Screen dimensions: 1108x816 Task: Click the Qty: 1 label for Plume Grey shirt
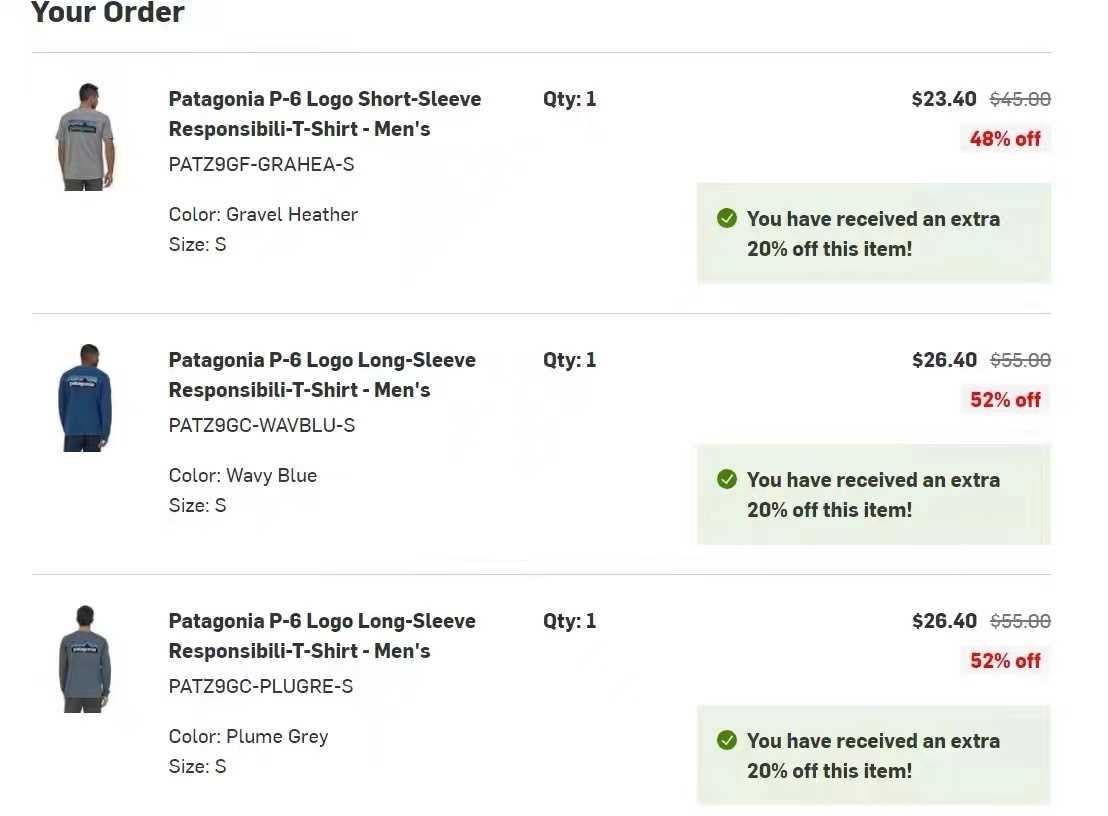tap(569, 621)
